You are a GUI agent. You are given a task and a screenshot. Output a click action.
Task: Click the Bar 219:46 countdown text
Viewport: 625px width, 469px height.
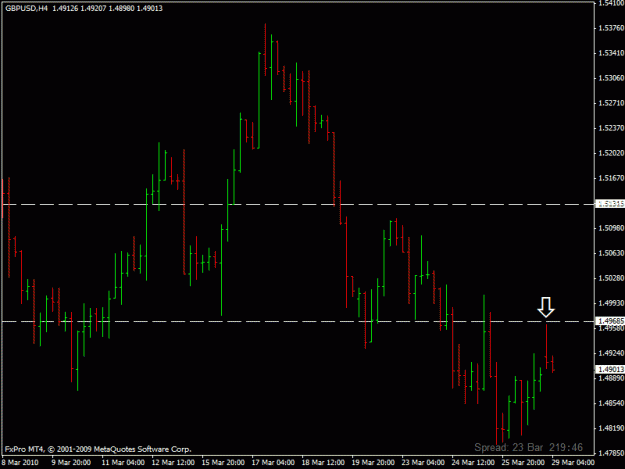coord(555,447)
